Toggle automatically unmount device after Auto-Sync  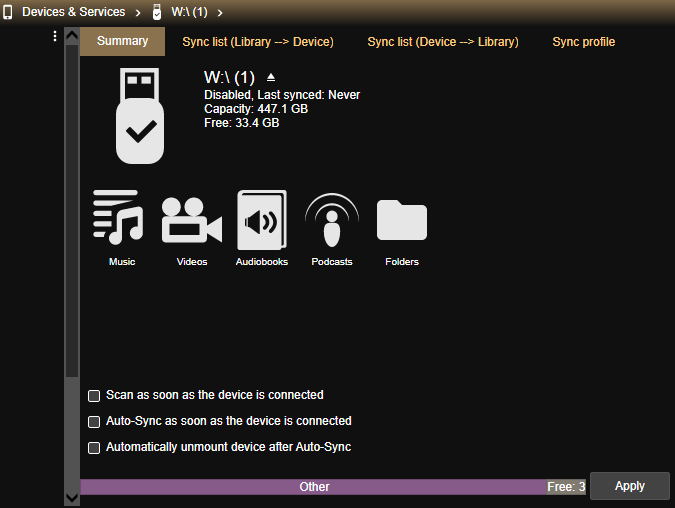95,448
